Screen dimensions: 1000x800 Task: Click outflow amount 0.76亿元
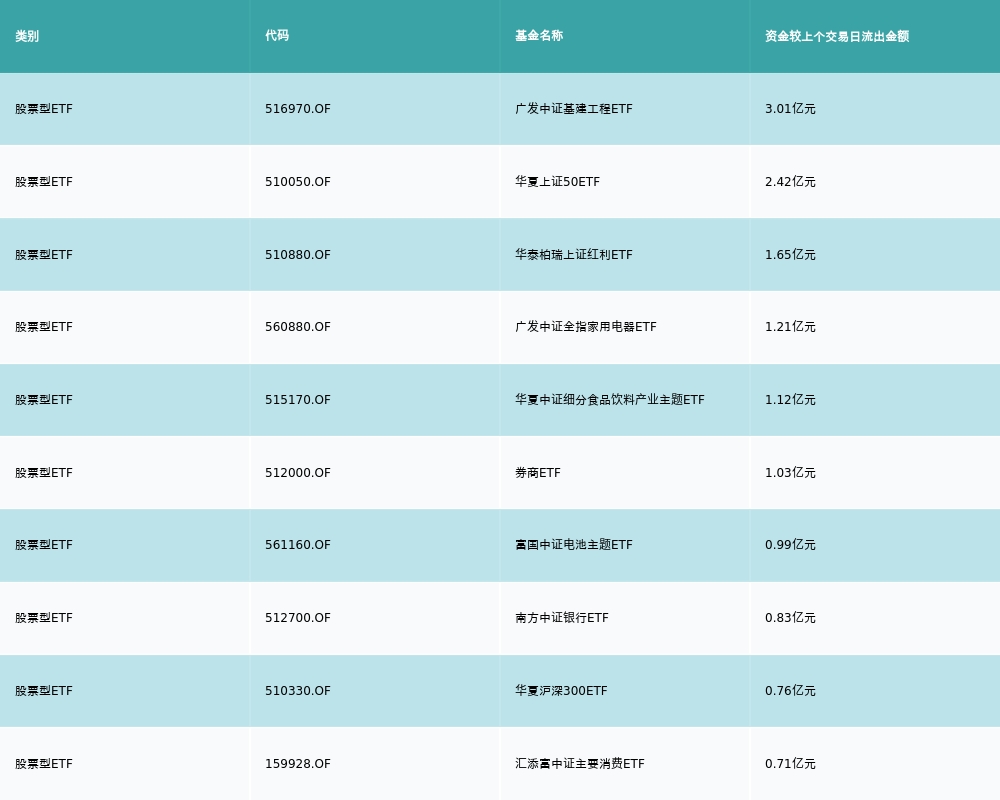click(x=790, y=691)
